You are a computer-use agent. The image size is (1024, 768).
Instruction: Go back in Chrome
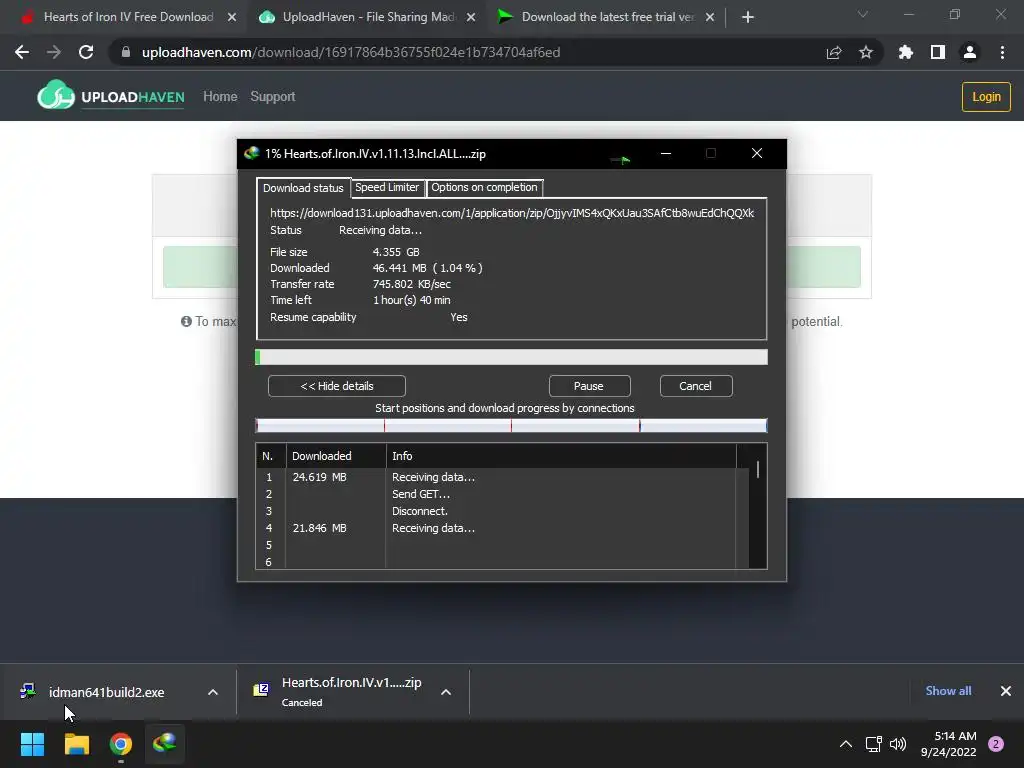pos(22,52)
